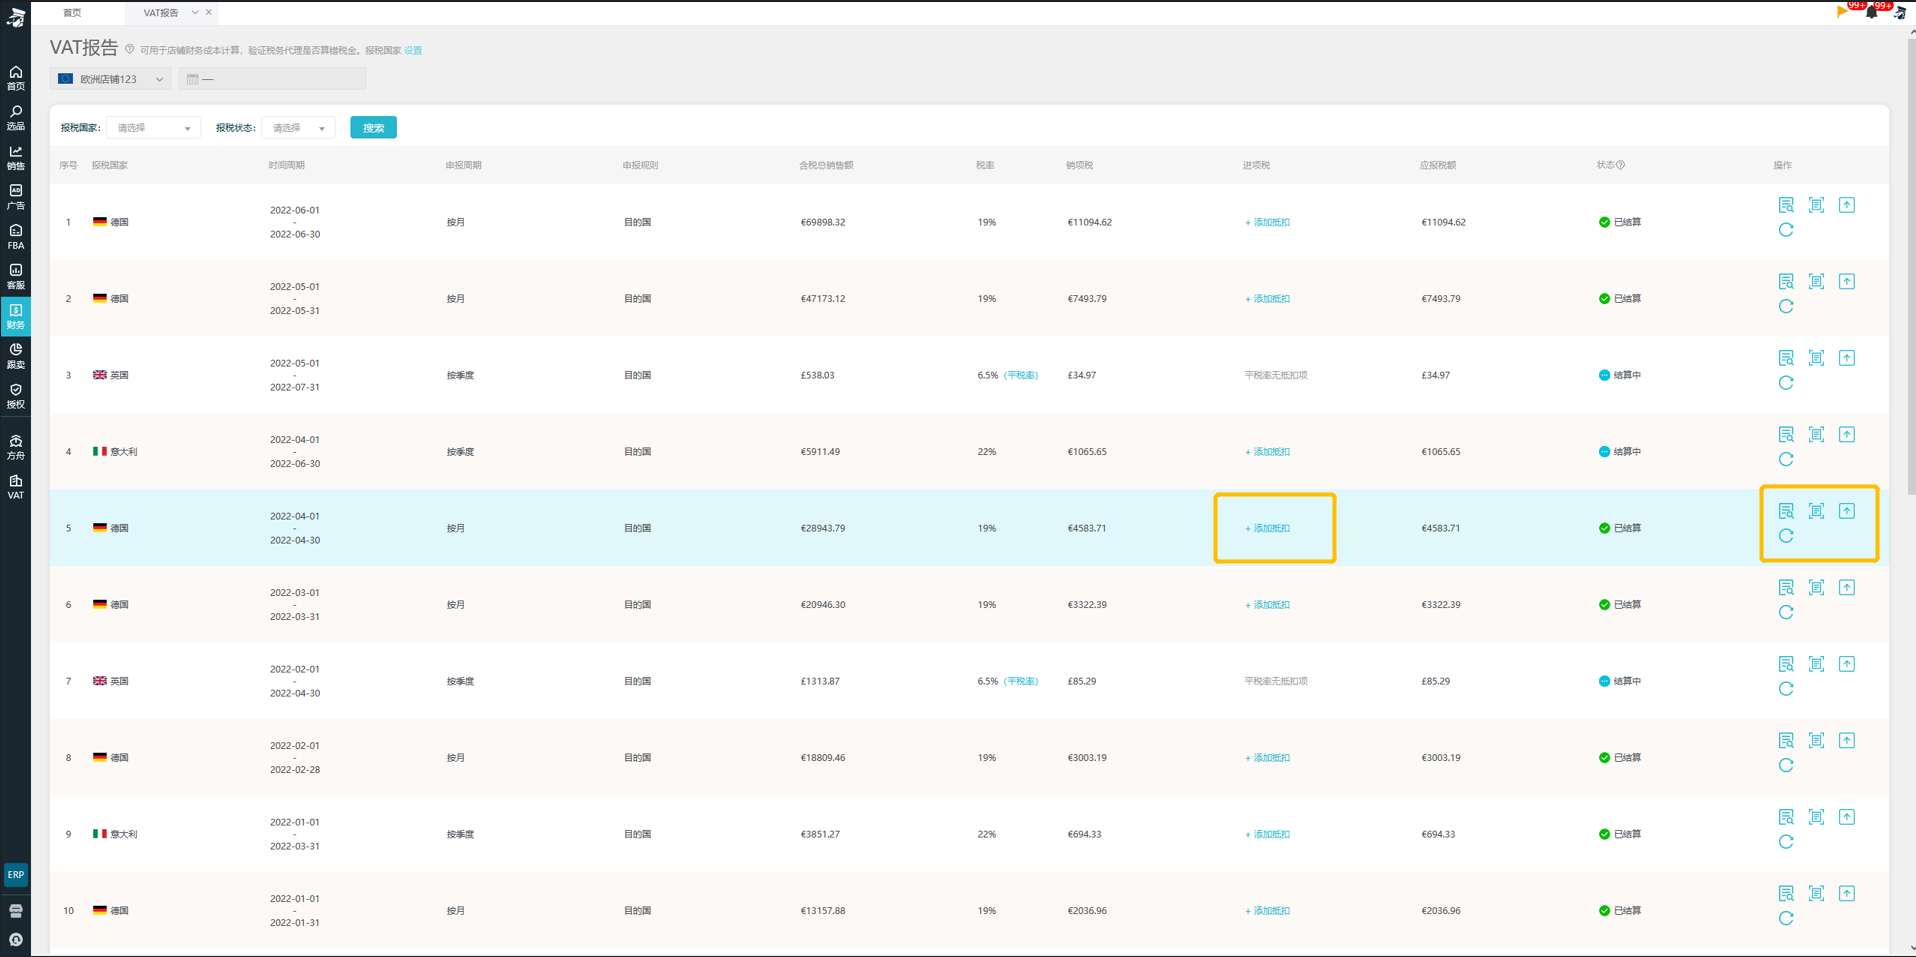Click the document scan icon in row 10
Viewport: 1916px width, 957px height.
click(x=1816, y=893)
